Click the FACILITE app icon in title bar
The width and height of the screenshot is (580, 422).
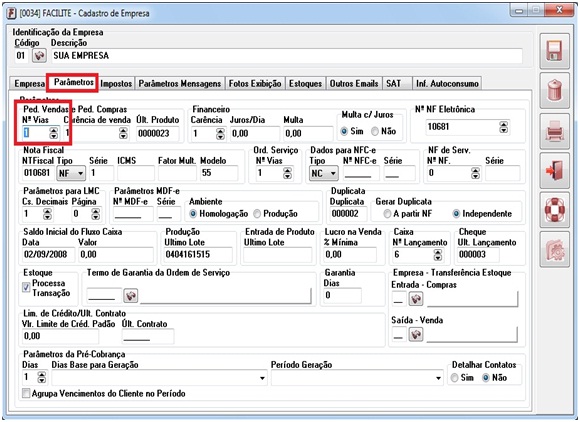coord(12,13)
